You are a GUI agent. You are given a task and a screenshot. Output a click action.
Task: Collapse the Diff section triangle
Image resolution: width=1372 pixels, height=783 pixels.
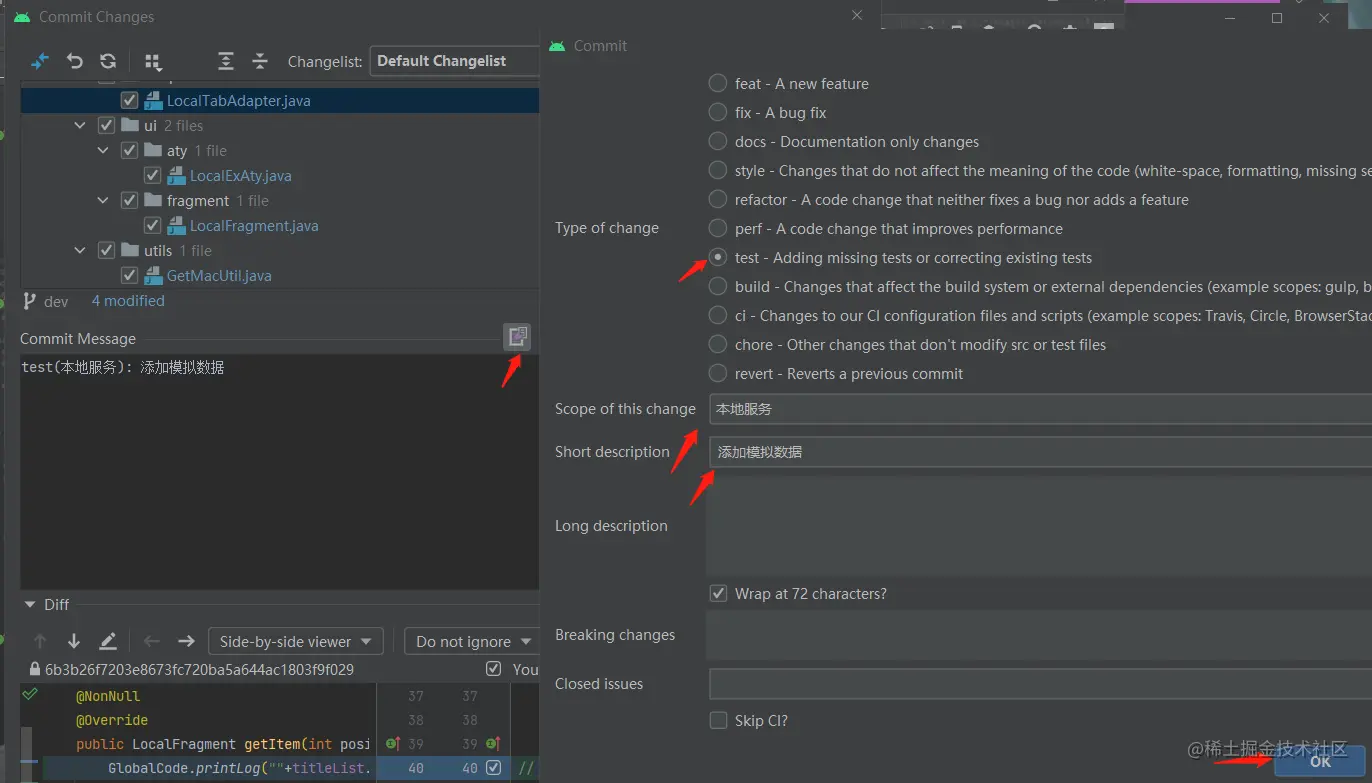pos(29,605)
